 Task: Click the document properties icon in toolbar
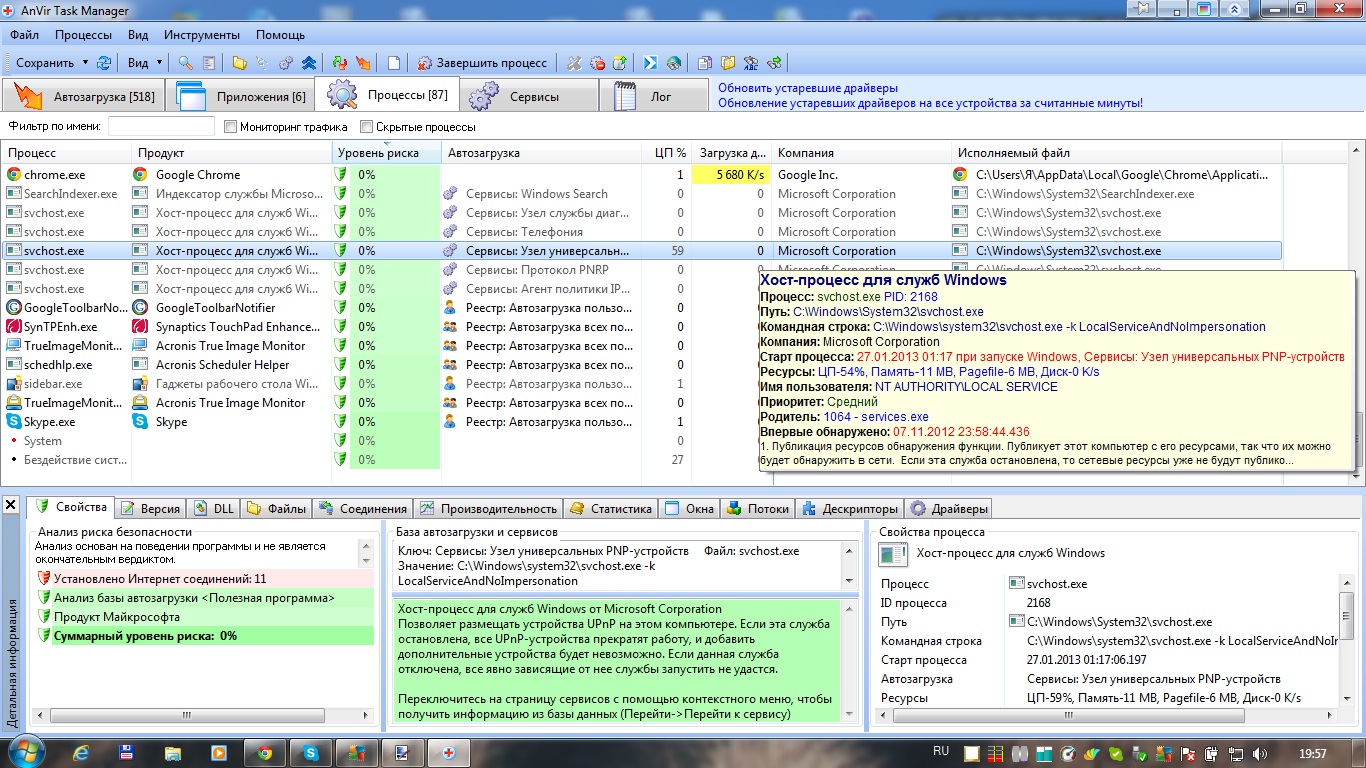pyautogui.click(x=209, y=63)
